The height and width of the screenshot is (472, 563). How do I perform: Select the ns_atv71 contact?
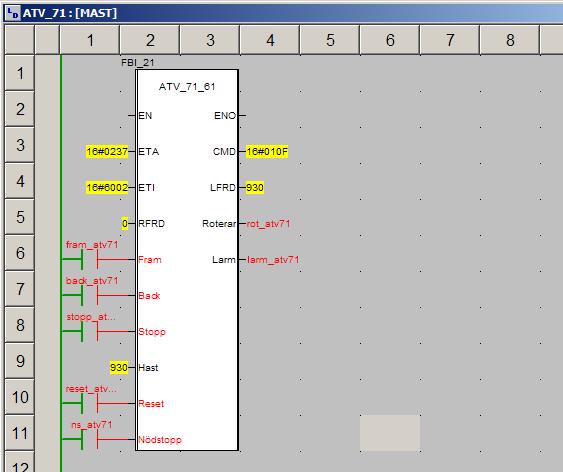(90, 439)
